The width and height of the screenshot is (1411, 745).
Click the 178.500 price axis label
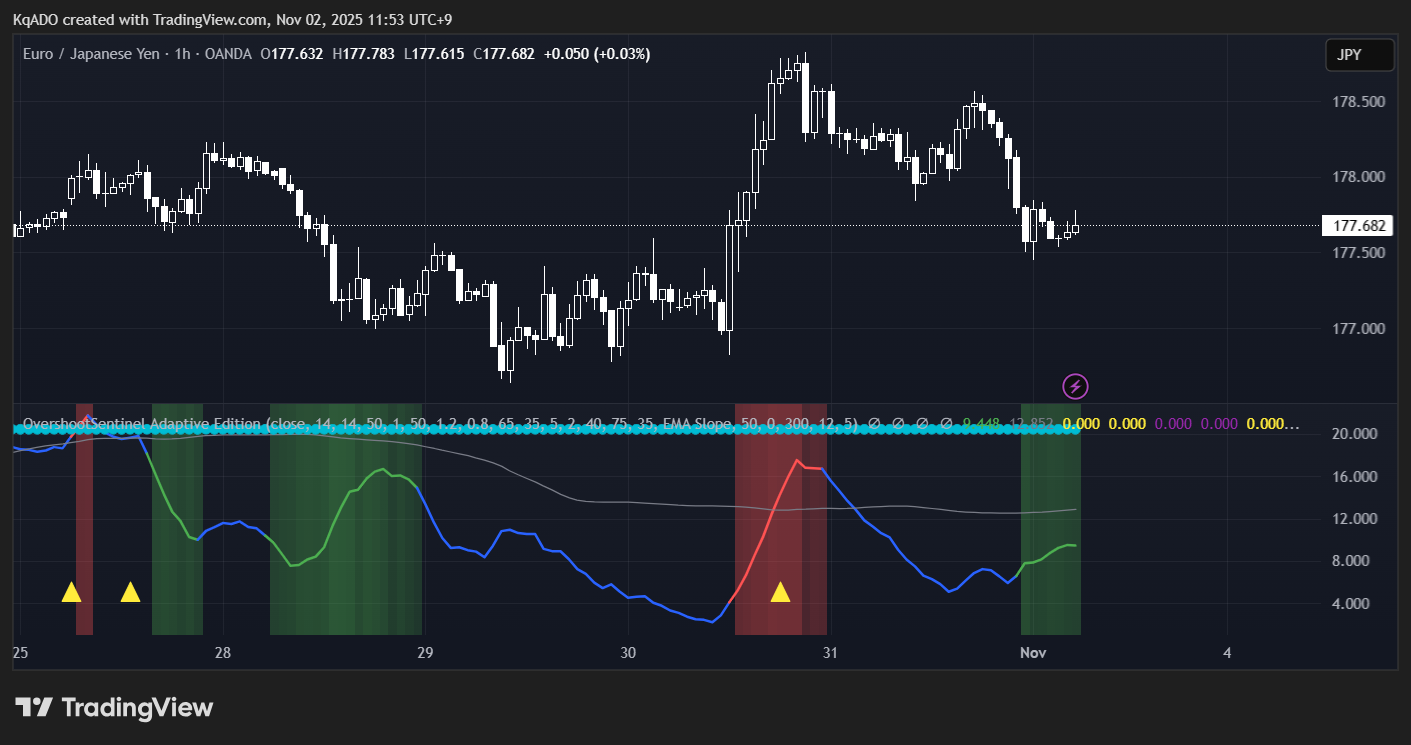(1359, 102)
